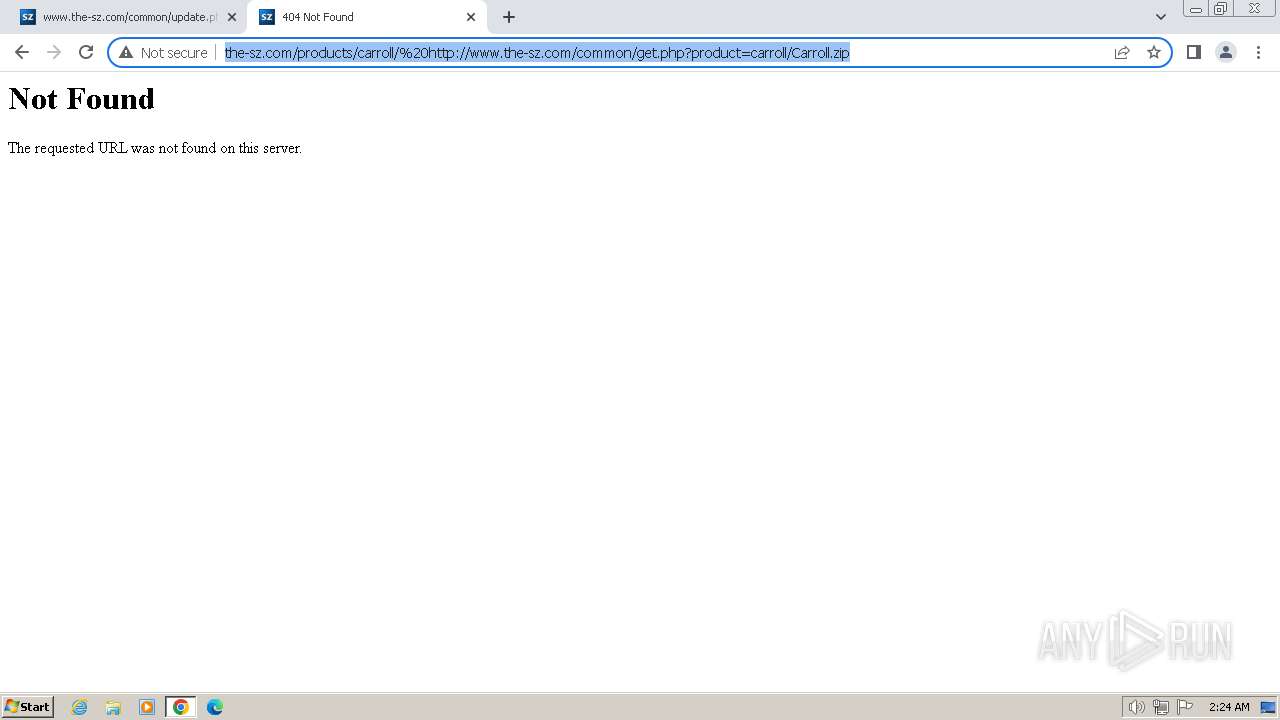The image size is (1280, 720).
Task: Open Microsoft Edge from the taskbar
Action: 215,707
